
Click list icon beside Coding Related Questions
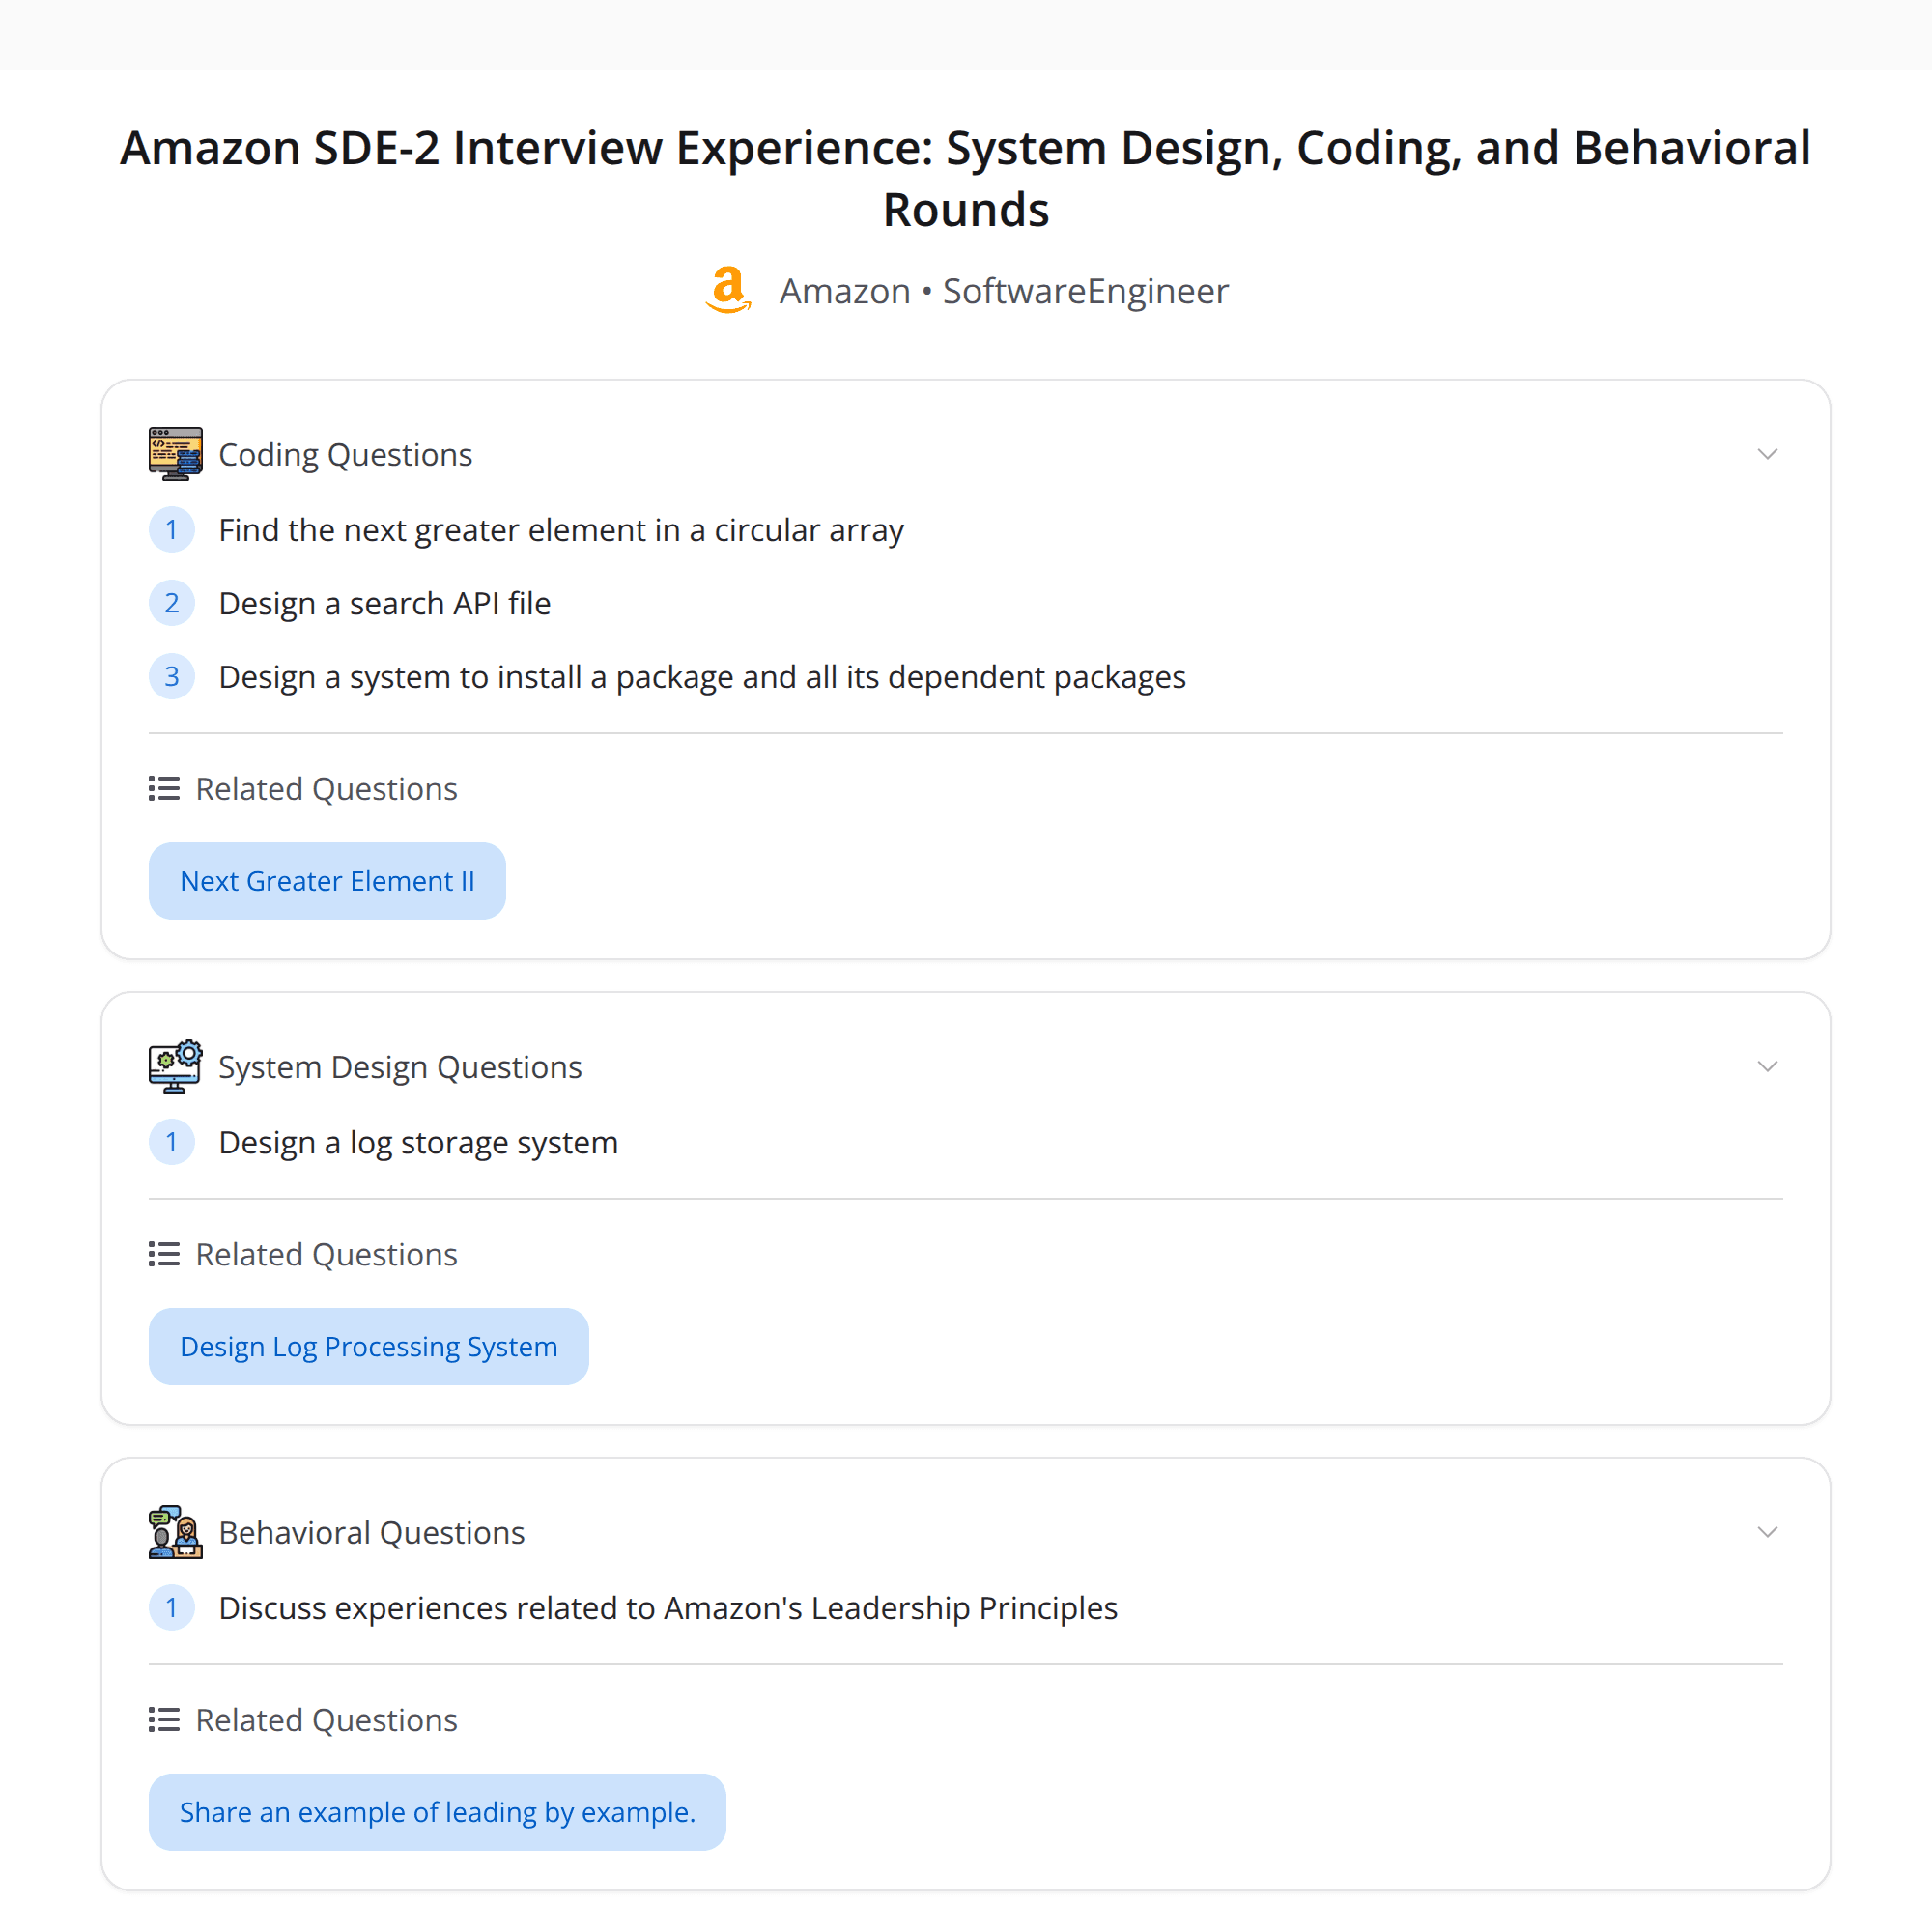pos(164,789)
